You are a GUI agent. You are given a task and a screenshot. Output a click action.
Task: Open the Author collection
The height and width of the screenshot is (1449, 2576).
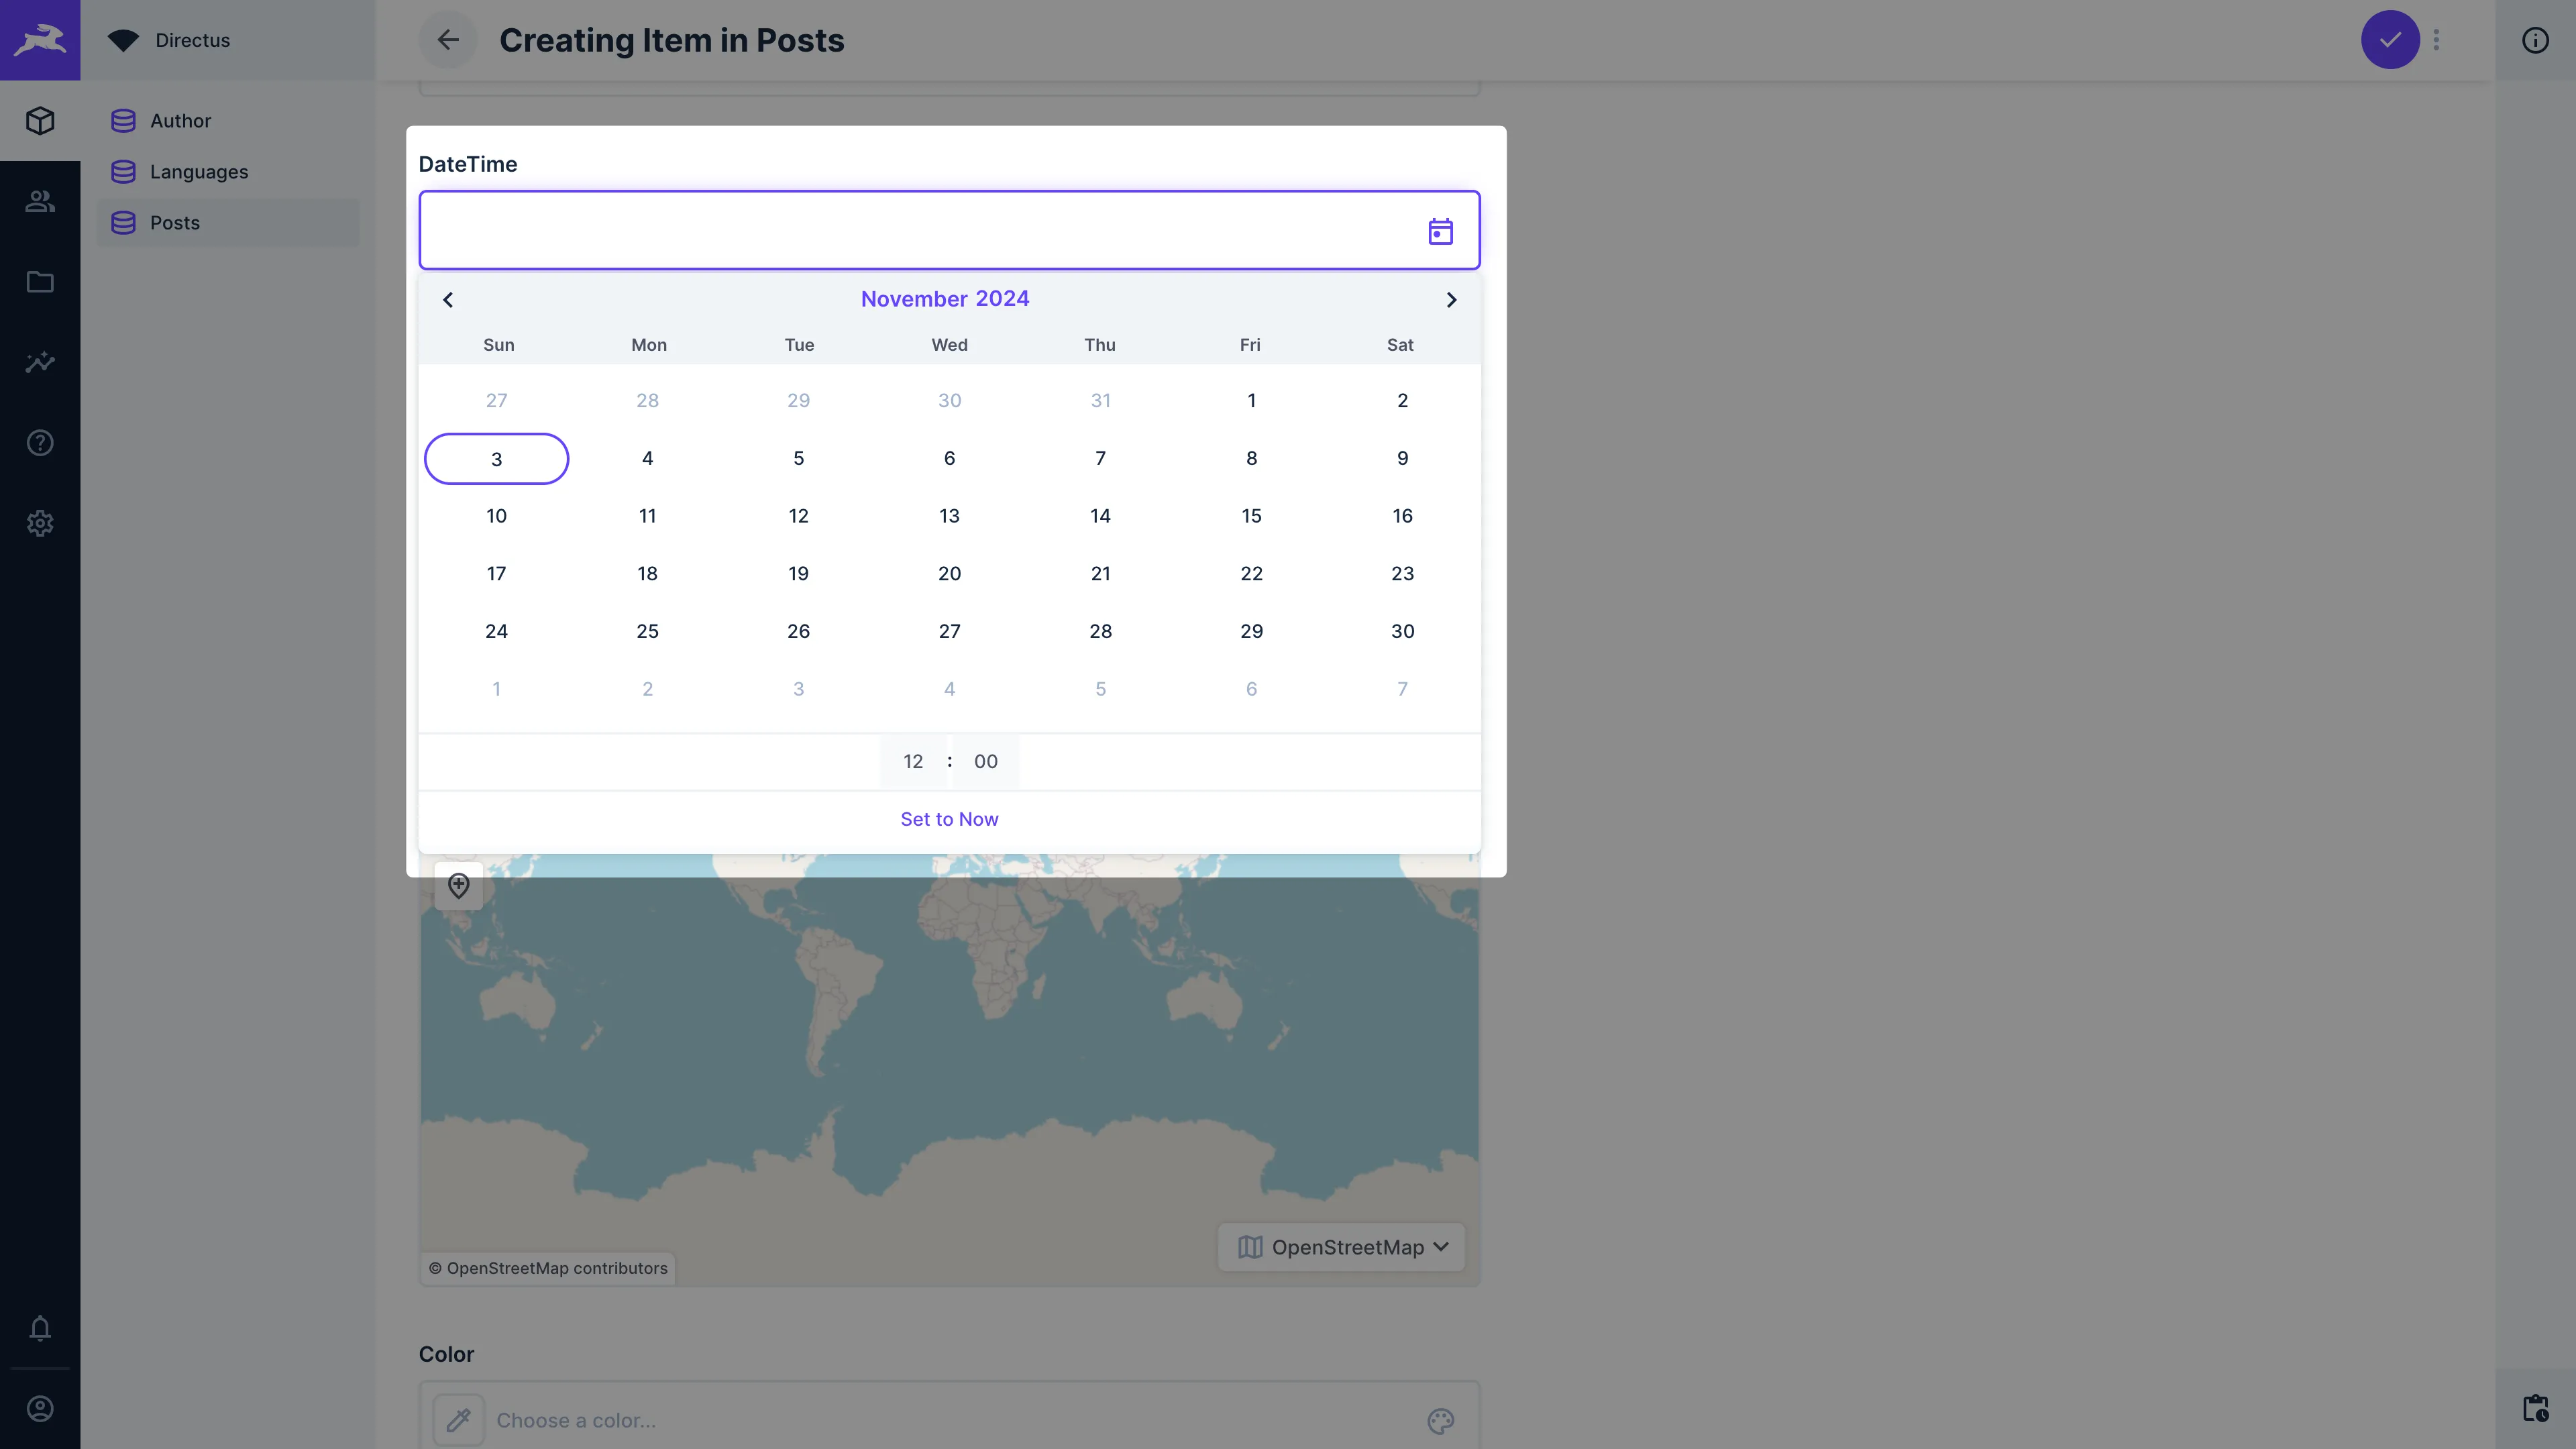tap(181, 120)
